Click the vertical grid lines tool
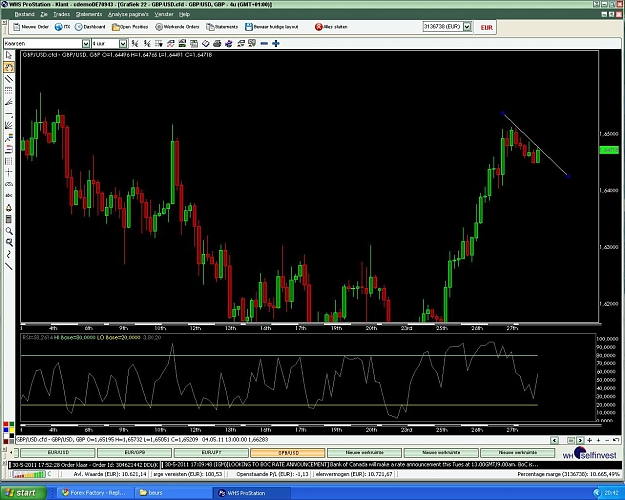The image size is (625, 500). pos(9,161)
